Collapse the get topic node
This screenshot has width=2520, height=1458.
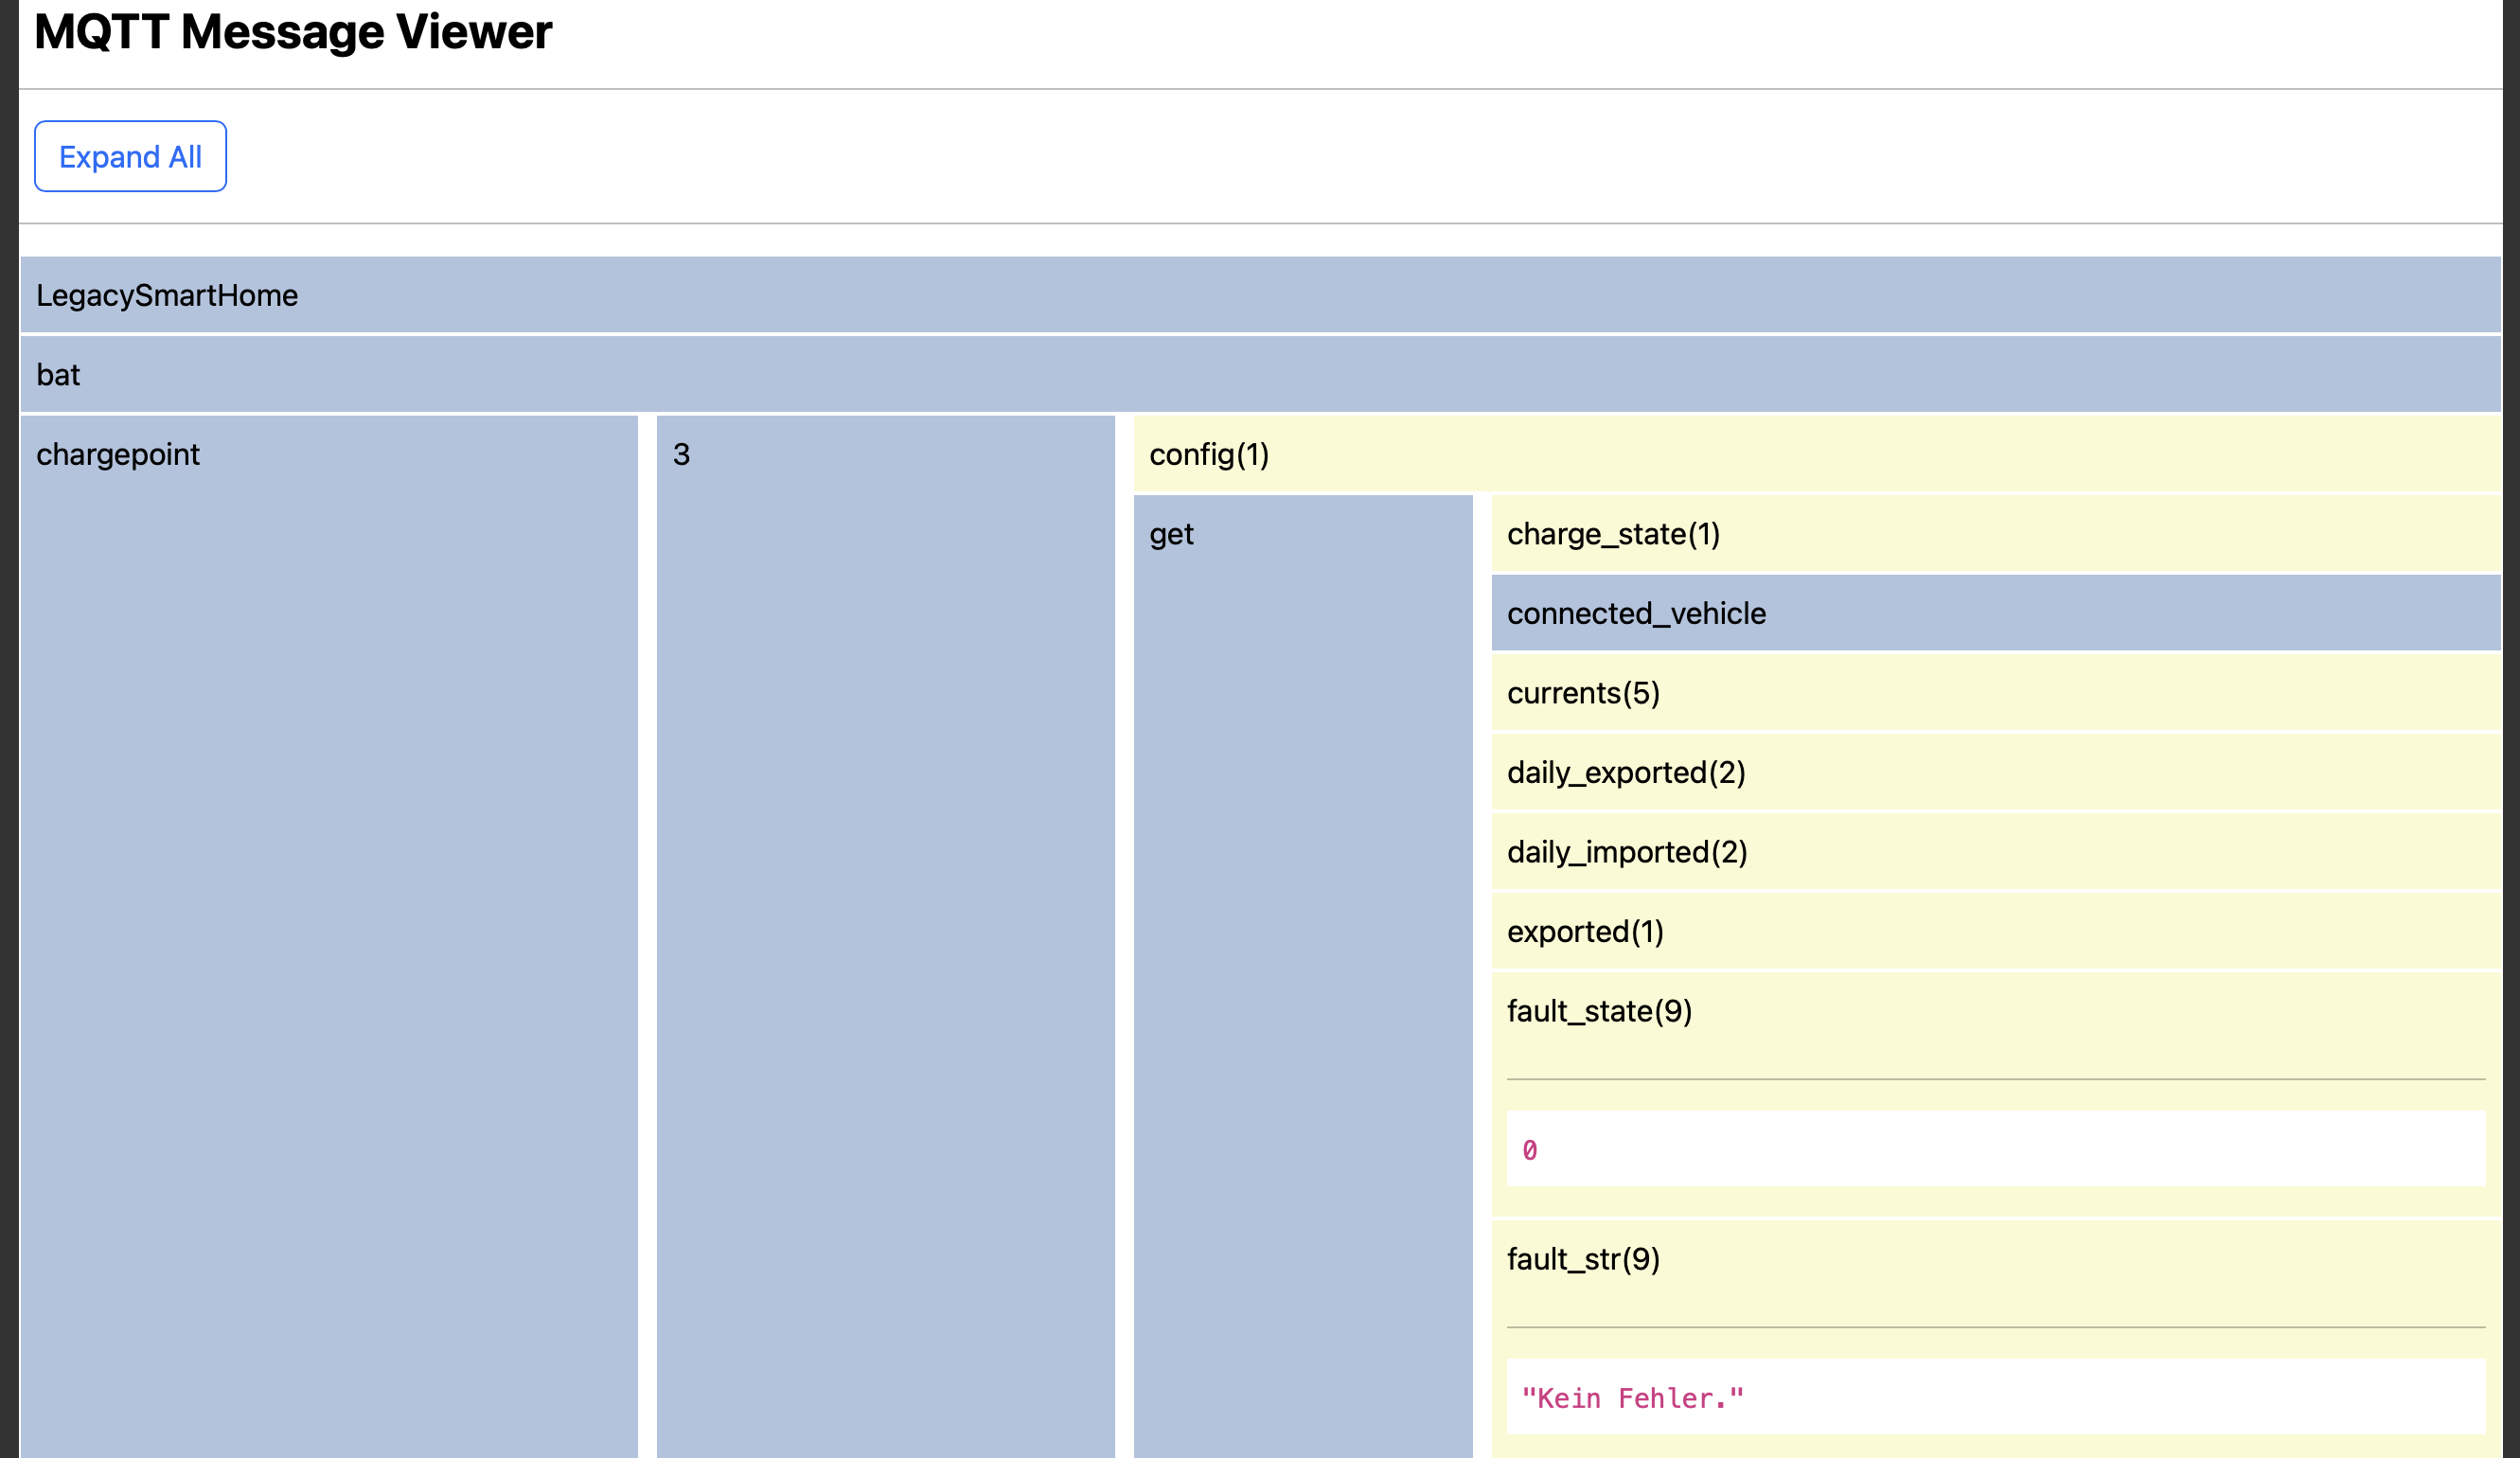point(1171,534)
